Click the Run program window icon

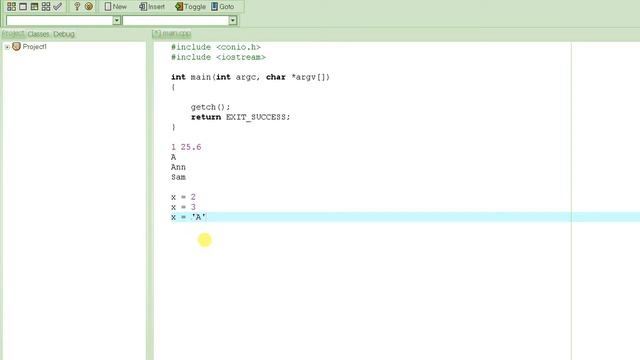[23, 7]
